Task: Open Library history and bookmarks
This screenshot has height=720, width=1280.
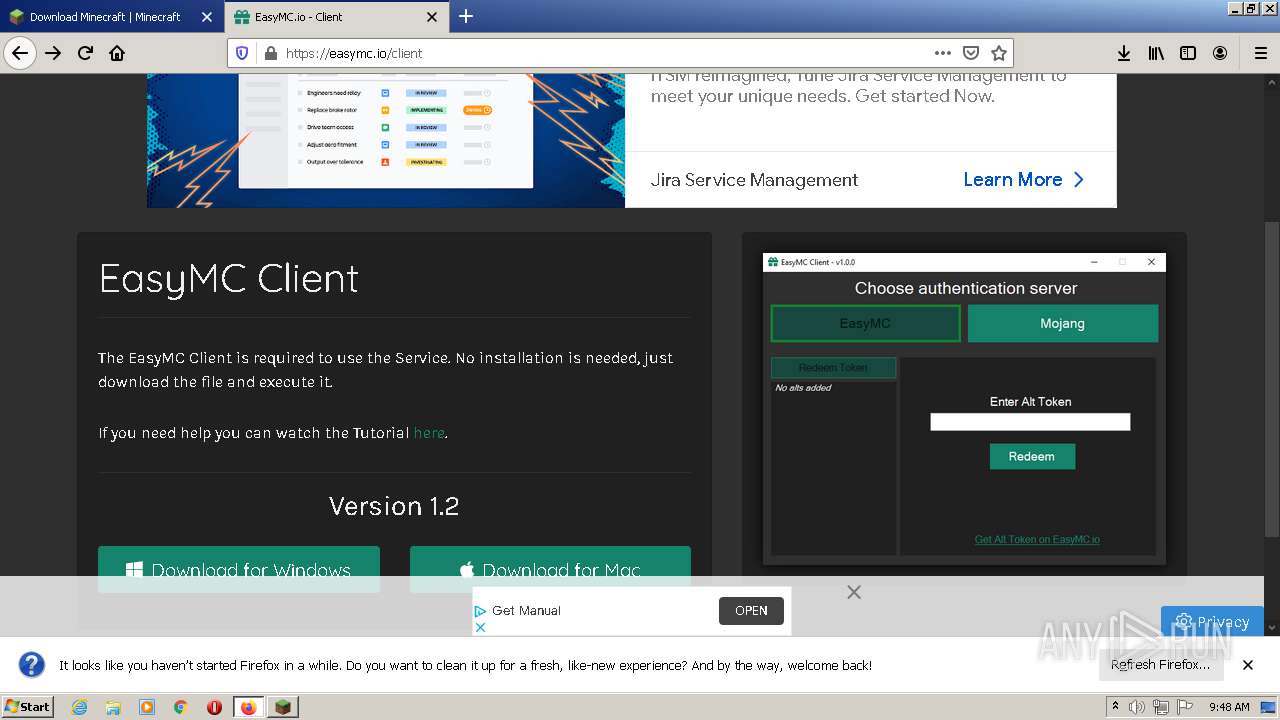Action: click(x=1156, y=53)
